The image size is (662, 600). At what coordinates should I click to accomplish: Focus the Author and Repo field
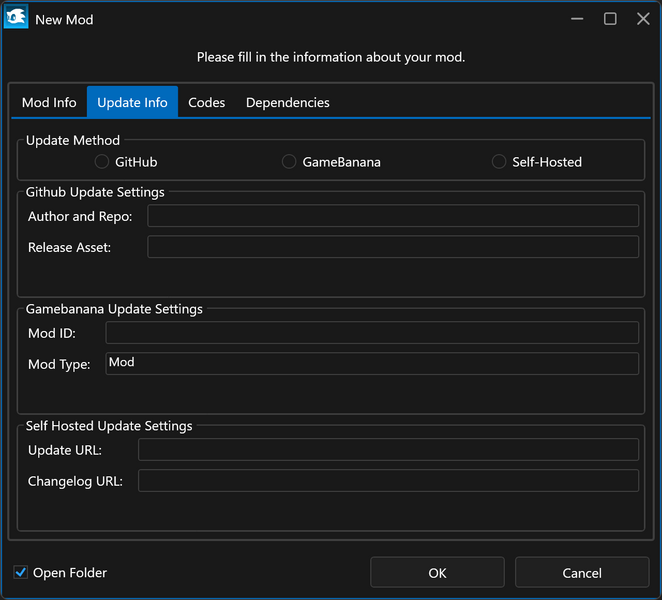pyautogui.click(x=392, y=216)
